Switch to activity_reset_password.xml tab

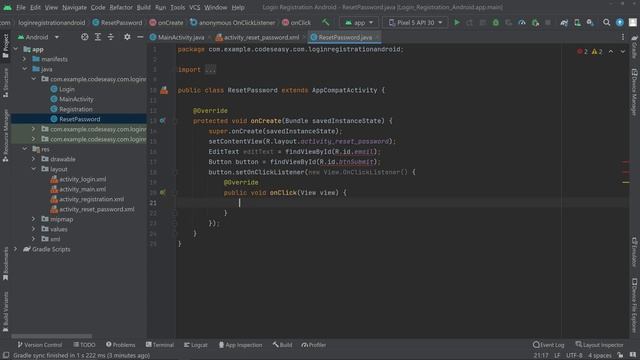pos(261,37)
